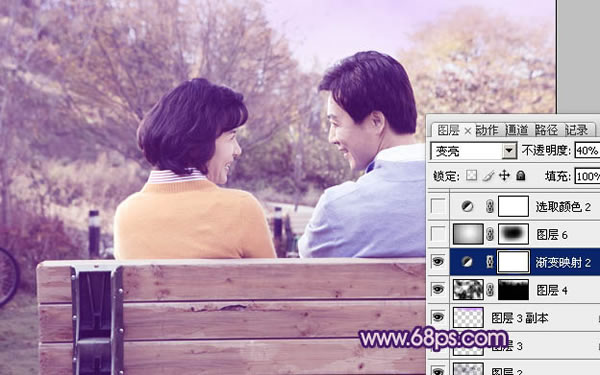Switch to the 通道 tab
600x375 pixels.
tap(516, 130)
